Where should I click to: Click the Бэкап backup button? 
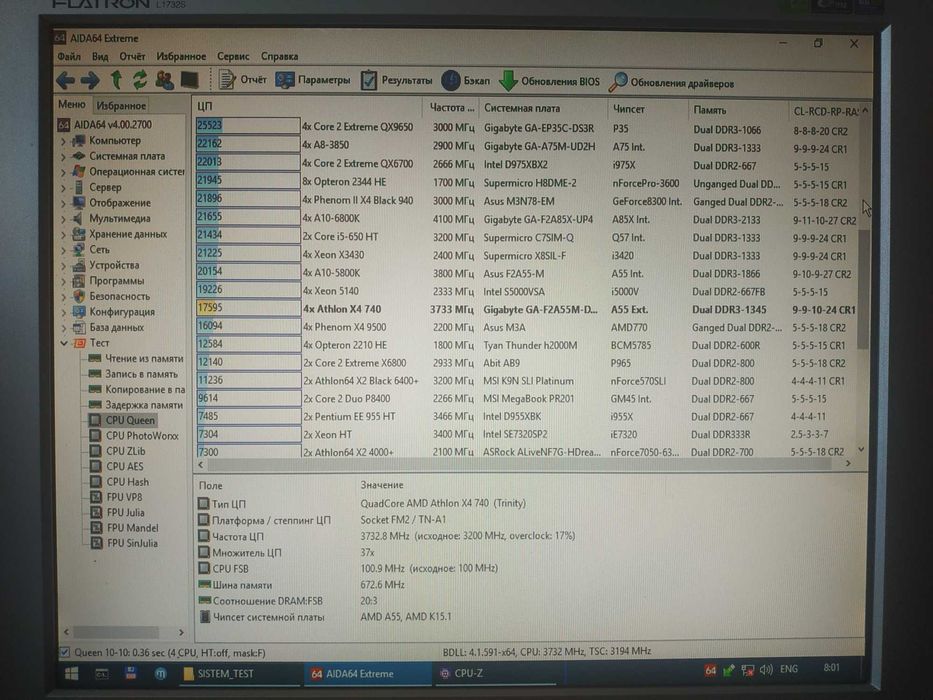(466, 80)
